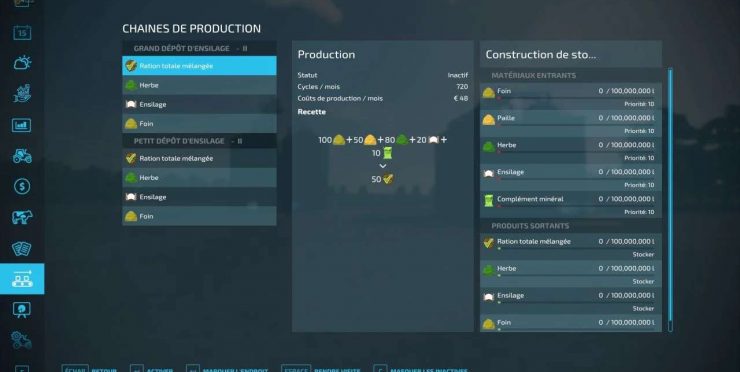Open the tutorial presentation board sidebar icon

tap(22, 310)
